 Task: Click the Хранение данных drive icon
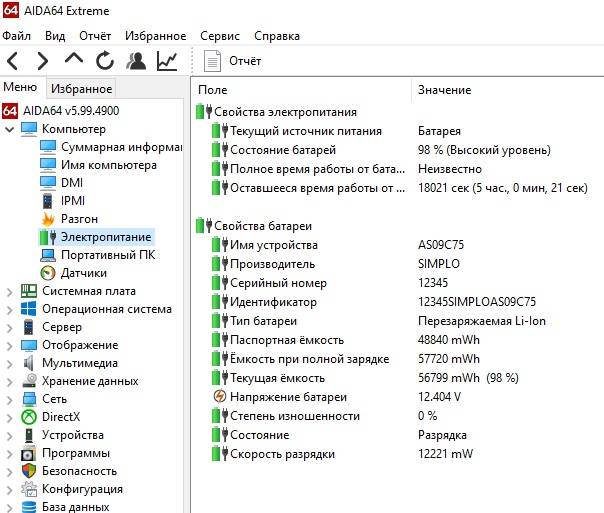(29, 381)
